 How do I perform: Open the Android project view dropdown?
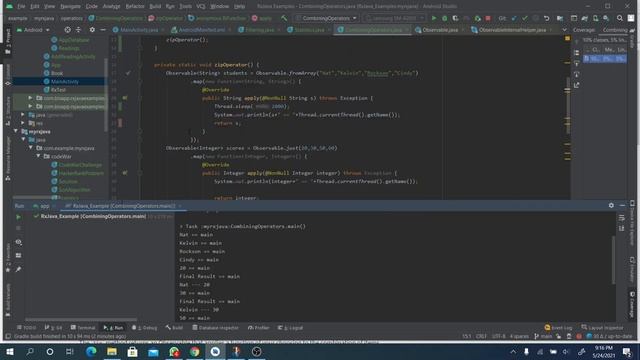33,30
